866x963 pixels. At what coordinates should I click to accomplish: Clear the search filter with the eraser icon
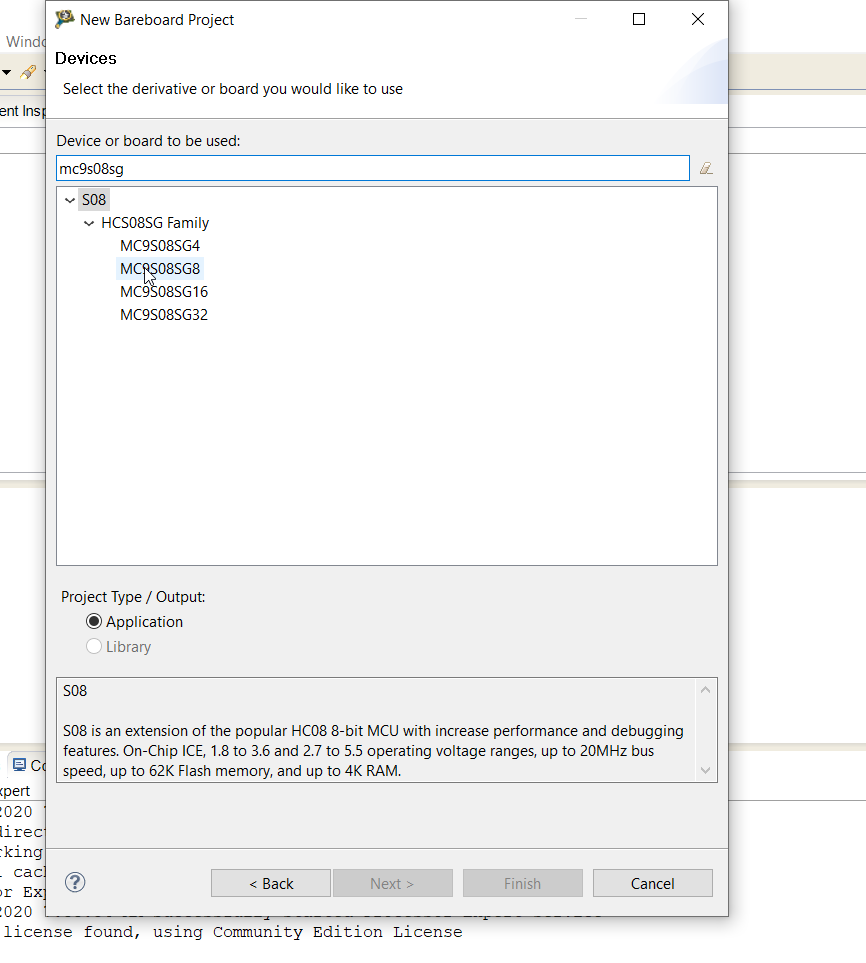point(706,167)
